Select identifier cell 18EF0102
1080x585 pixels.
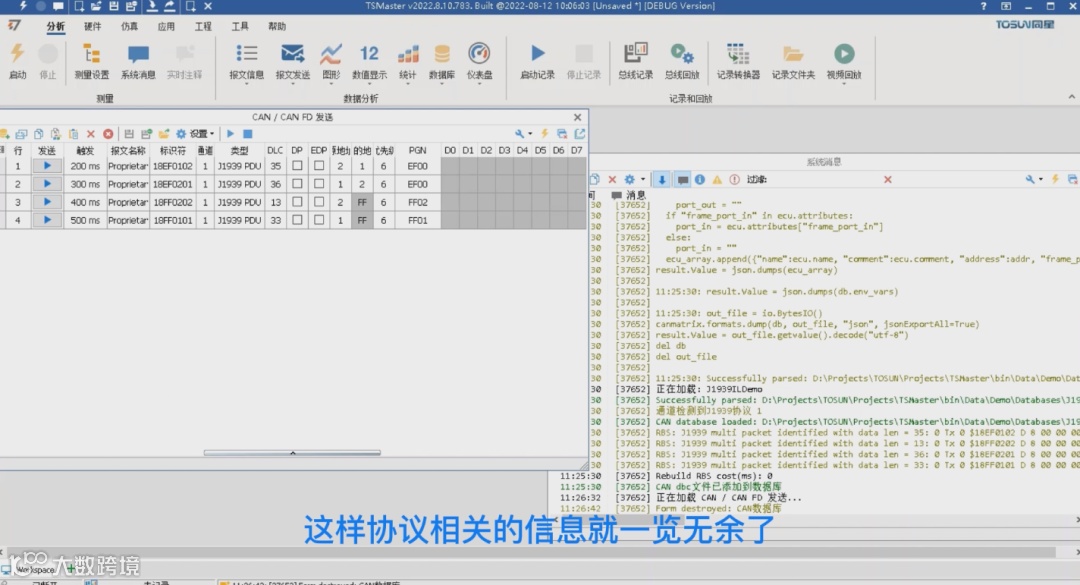coord(173,166)
